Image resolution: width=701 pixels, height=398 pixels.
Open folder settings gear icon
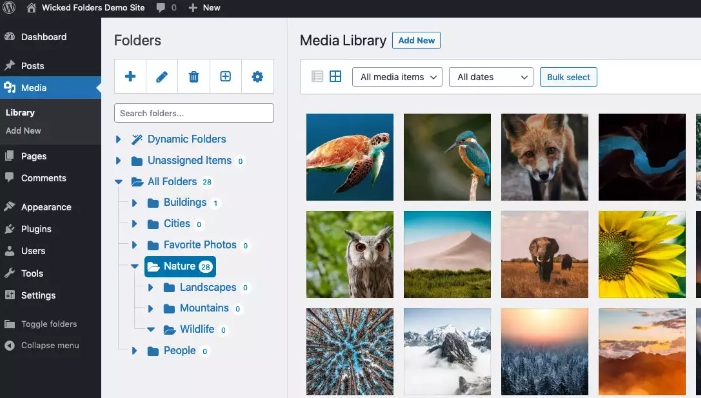[257, 76]
